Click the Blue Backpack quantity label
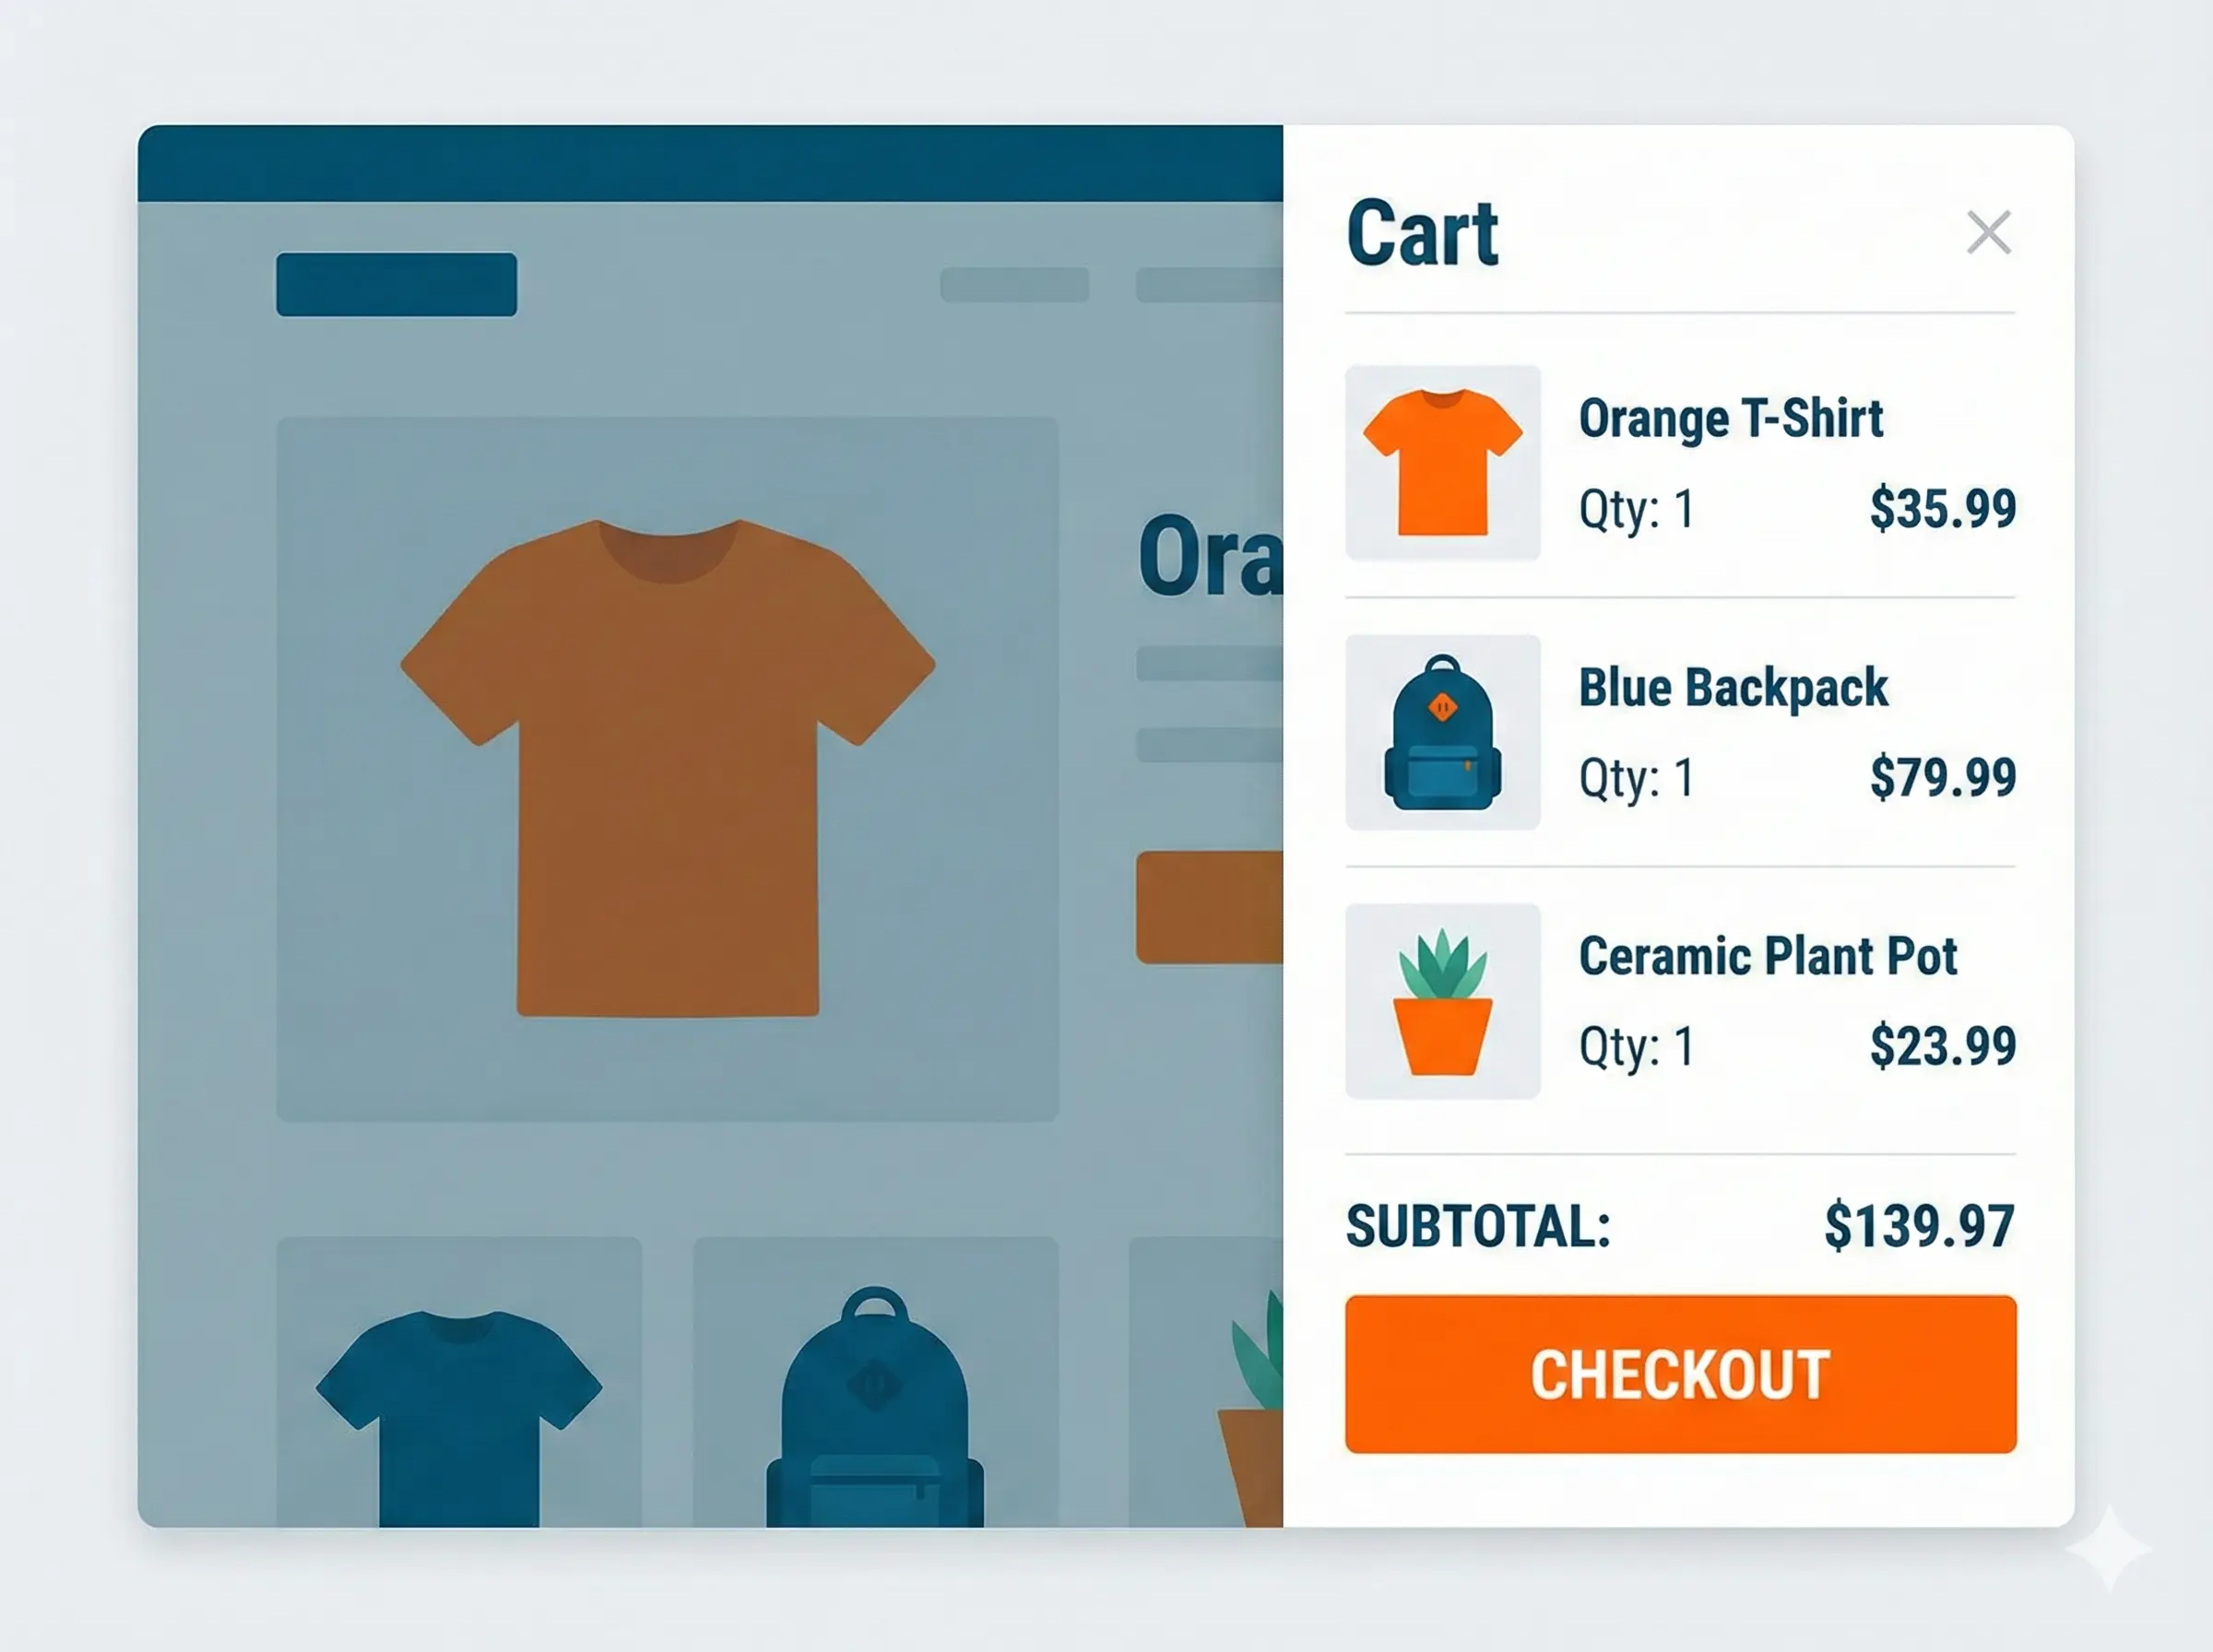Screen dimensions: 2213x1652 [x=1636, y=778]
